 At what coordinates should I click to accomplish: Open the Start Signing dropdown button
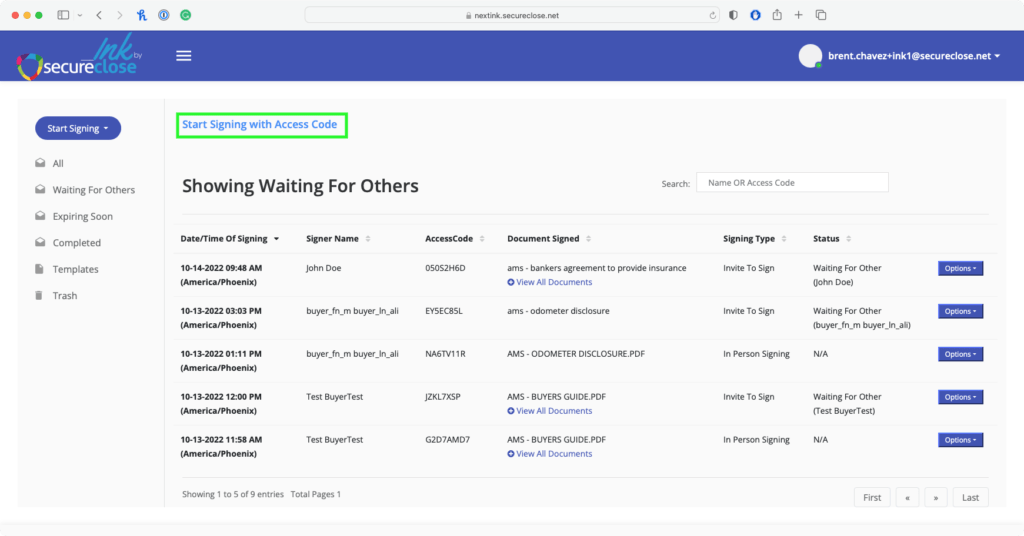point(78,128)
